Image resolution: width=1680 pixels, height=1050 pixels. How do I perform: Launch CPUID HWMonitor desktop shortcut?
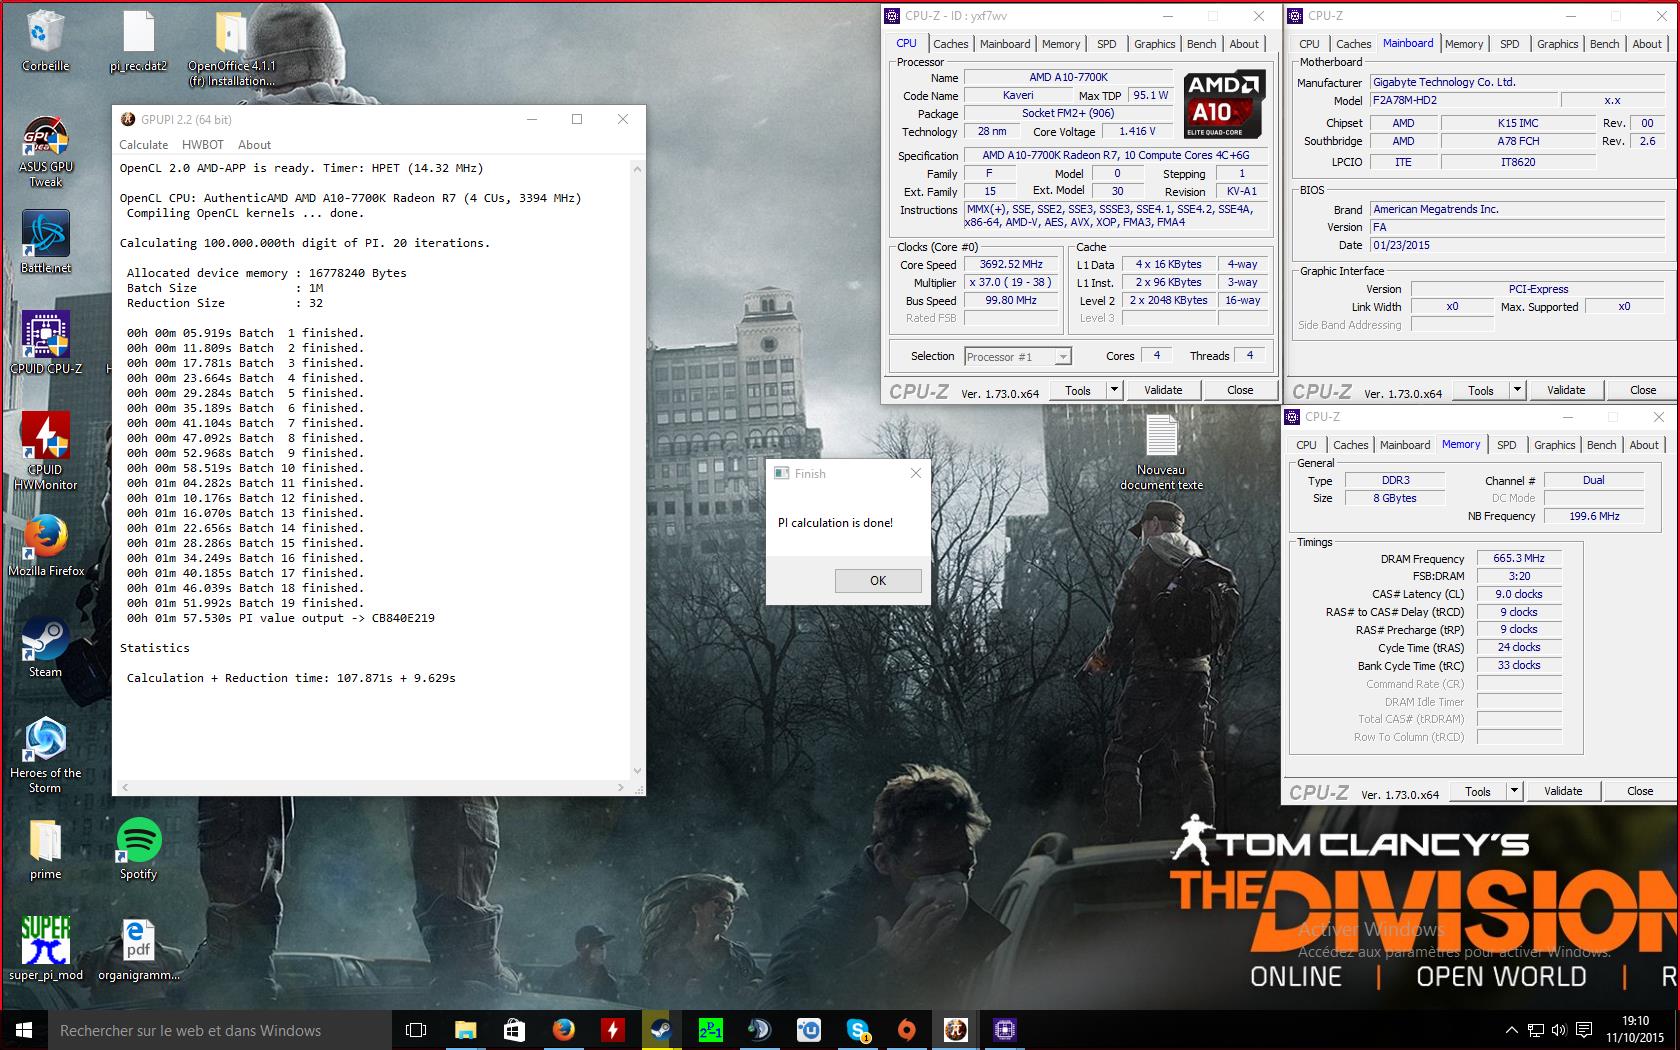[x=45, y=451]
